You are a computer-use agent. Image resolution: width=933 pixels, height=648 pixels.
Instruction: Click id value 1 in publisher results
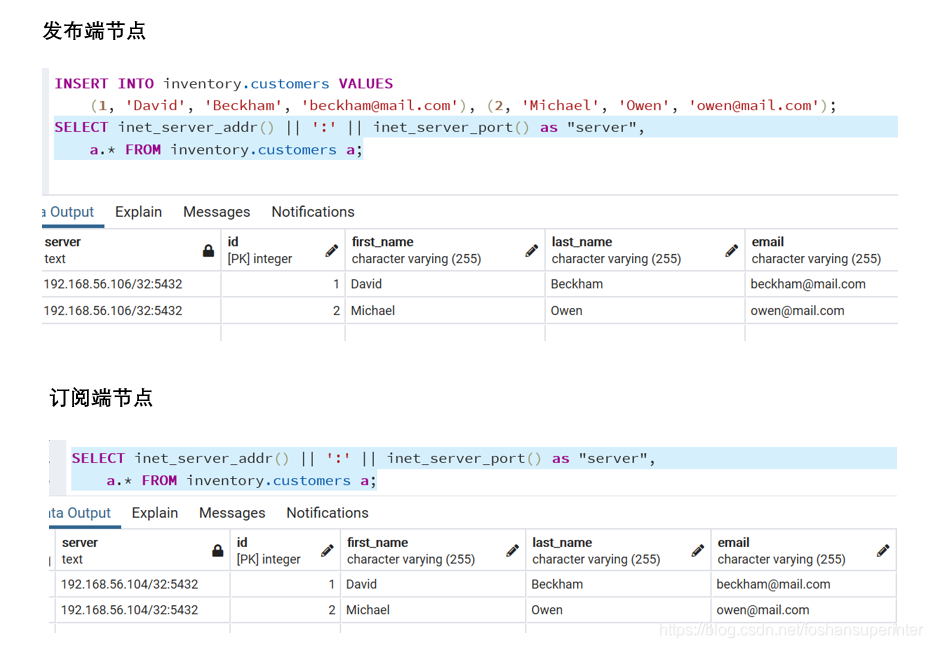[x=283, y=284]
